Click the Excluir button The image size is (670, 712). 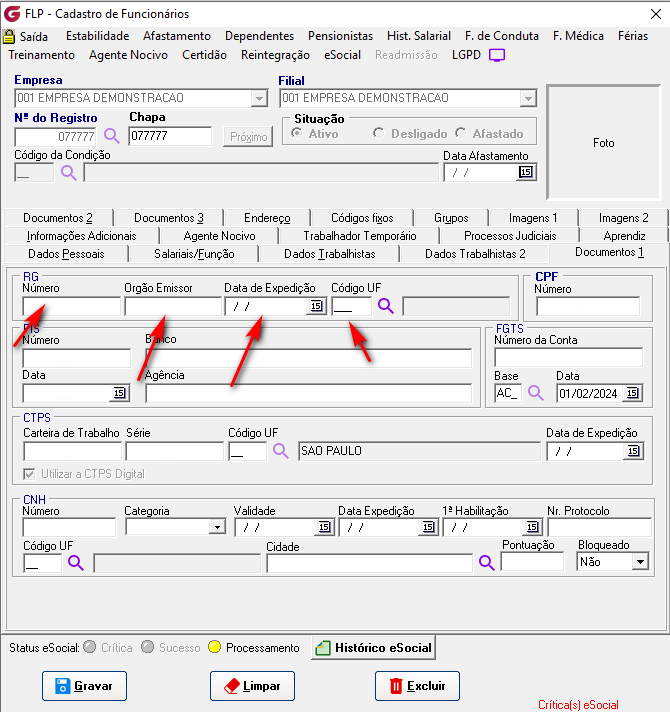418,686
